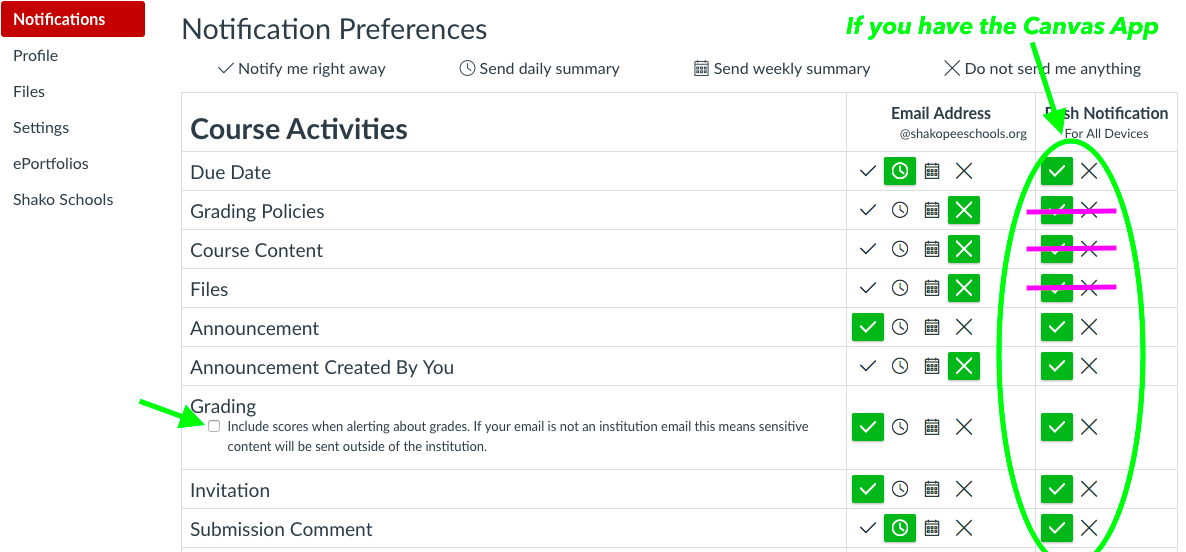Disable email notifications for Announcement
The width and height of the screenshot is (1186, 552).
pyautogui.click(x=964, y=328)
